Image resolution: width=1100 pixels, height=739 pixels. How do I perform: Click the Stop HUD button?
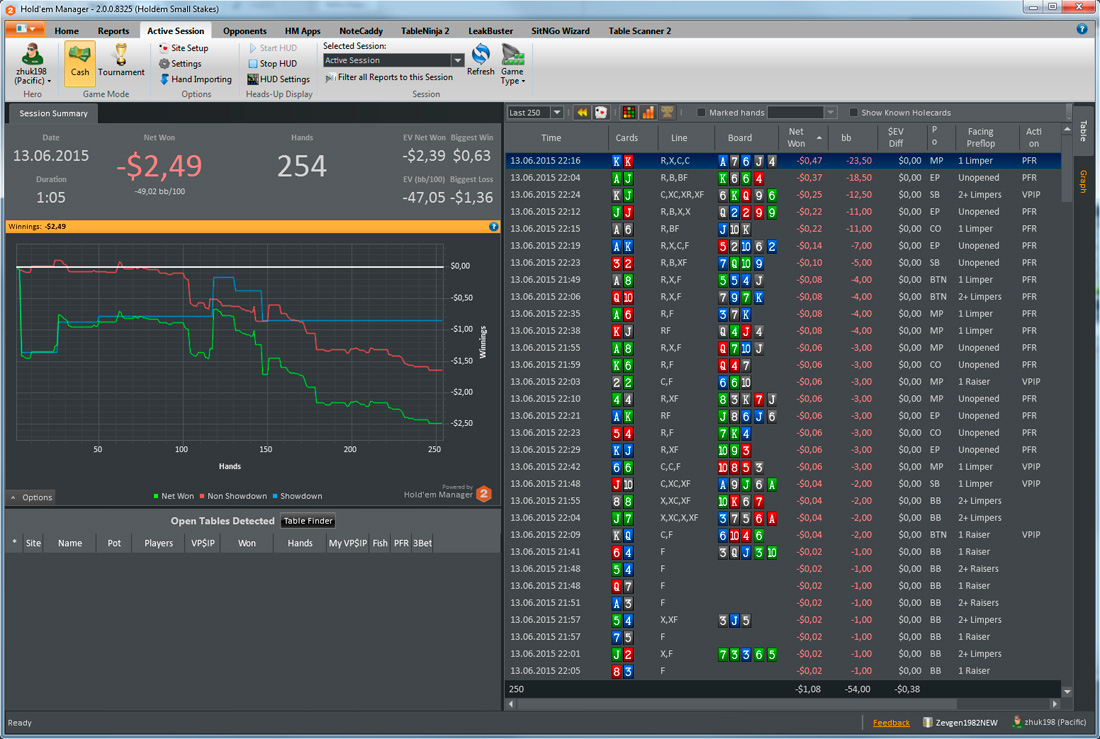(272, 63)
